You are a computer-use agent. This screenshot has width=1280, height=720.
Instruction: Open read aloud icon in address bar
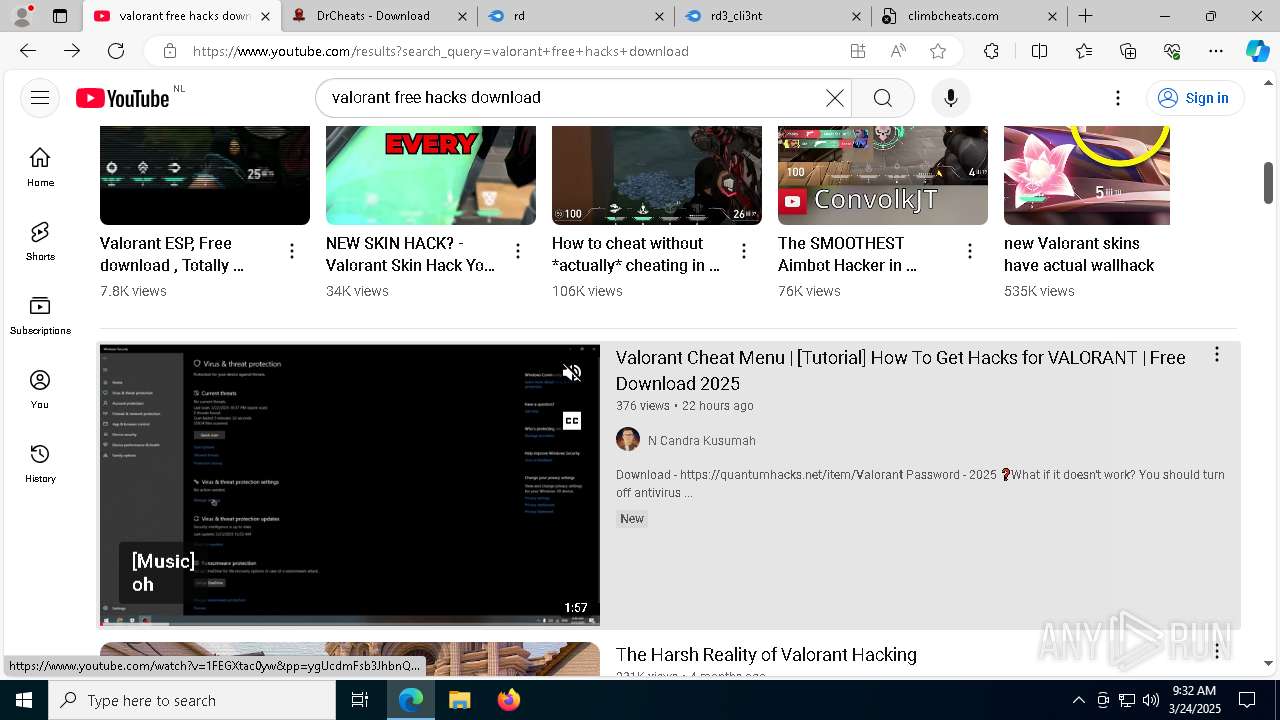898,51
